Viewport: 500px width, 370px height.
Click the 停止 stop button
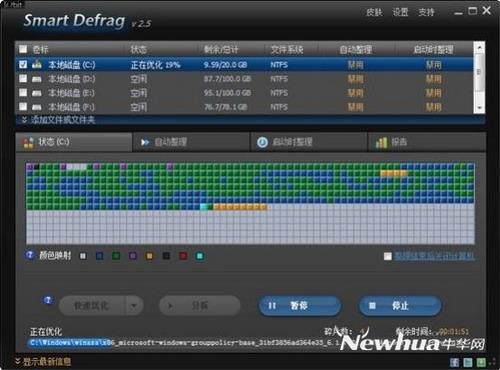(x=400, y=305)
